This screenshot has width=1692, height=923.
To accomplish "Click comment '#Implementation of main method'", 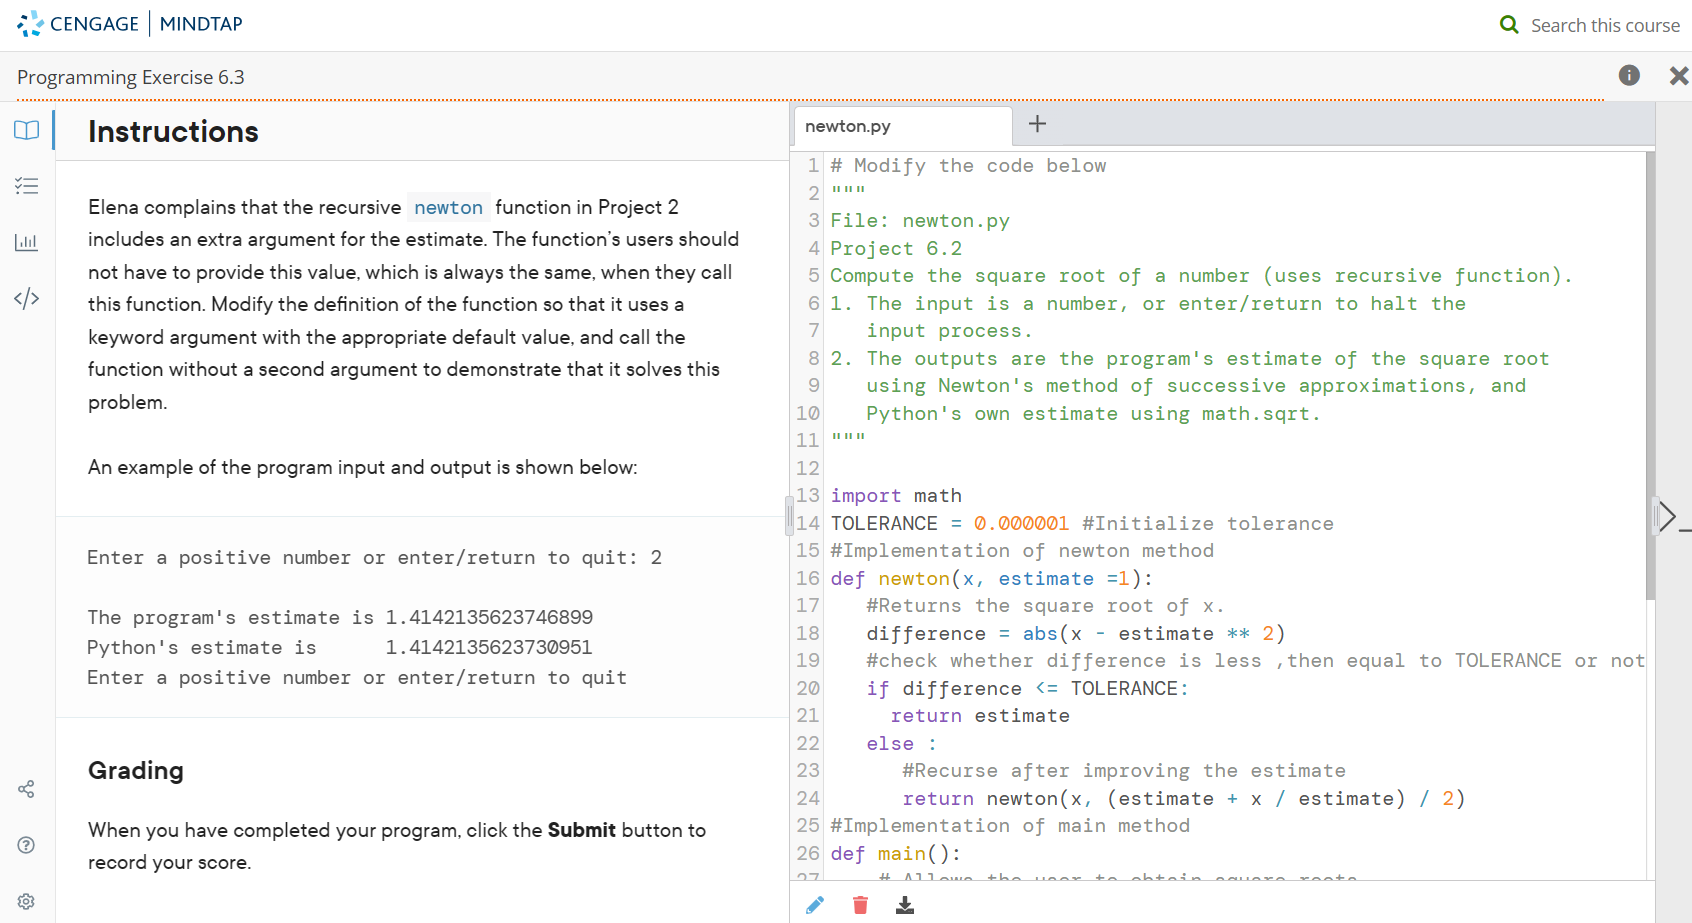I will [x=1010, y=825].
